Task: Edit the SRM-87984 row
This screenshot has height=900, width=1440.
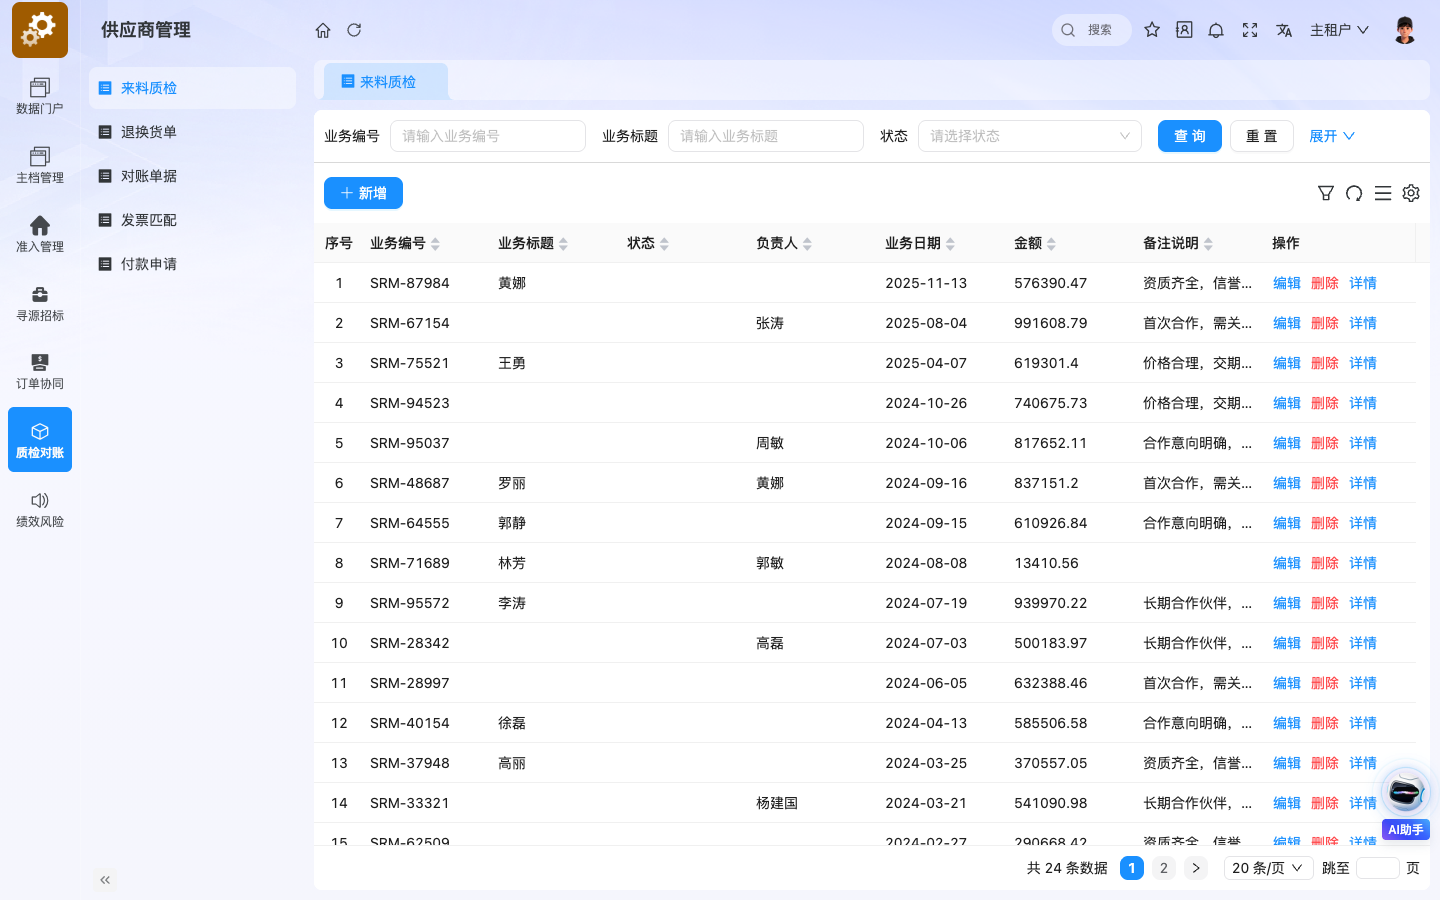Action: click(1287, 283)
